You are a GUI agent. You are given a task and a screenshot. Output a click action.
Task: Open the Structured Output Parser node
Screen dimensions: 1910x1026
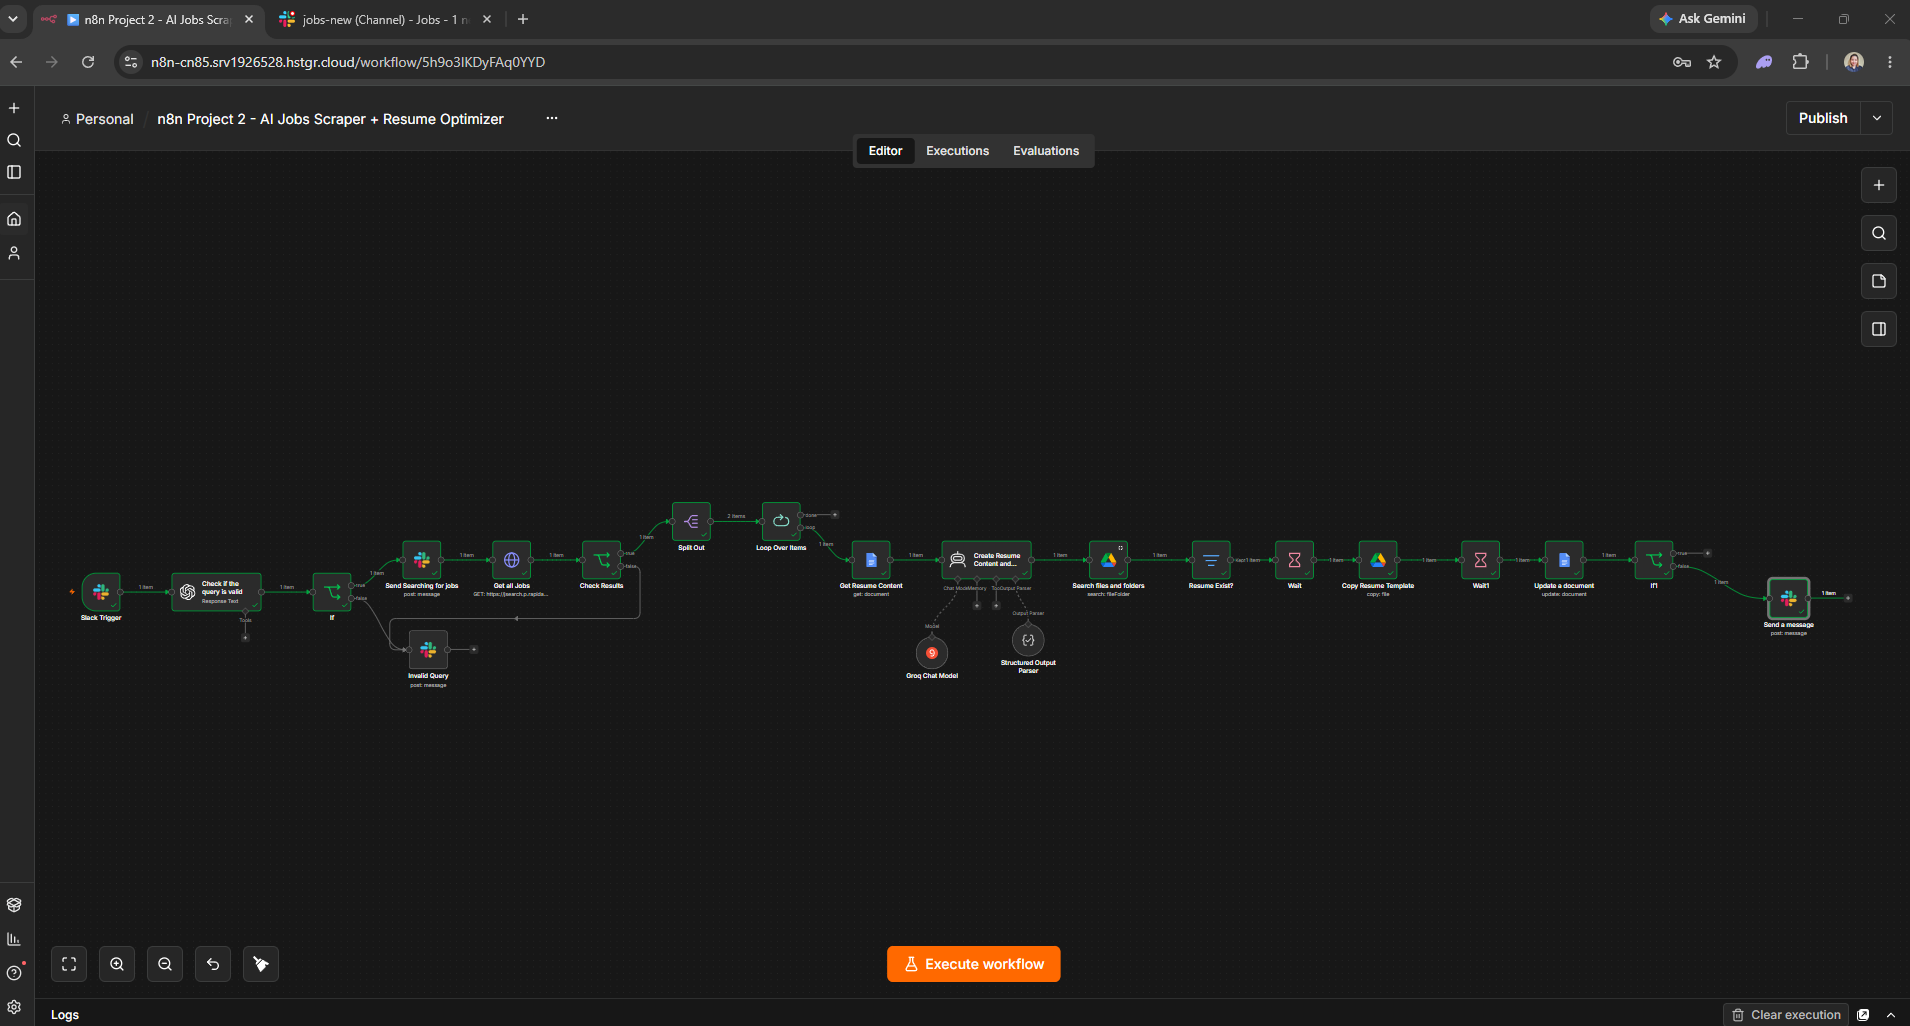tap(1028, 640)
